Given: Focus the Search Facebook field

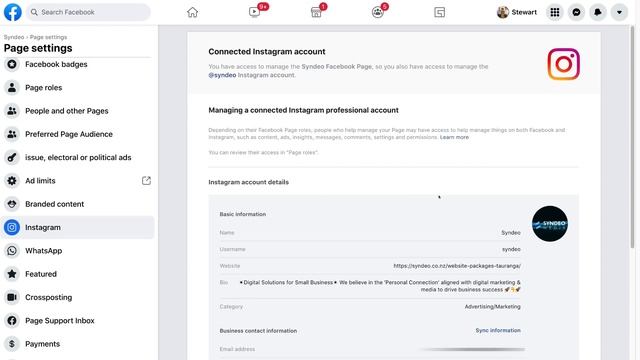Looking at the screenshot, I should point(89,12).
